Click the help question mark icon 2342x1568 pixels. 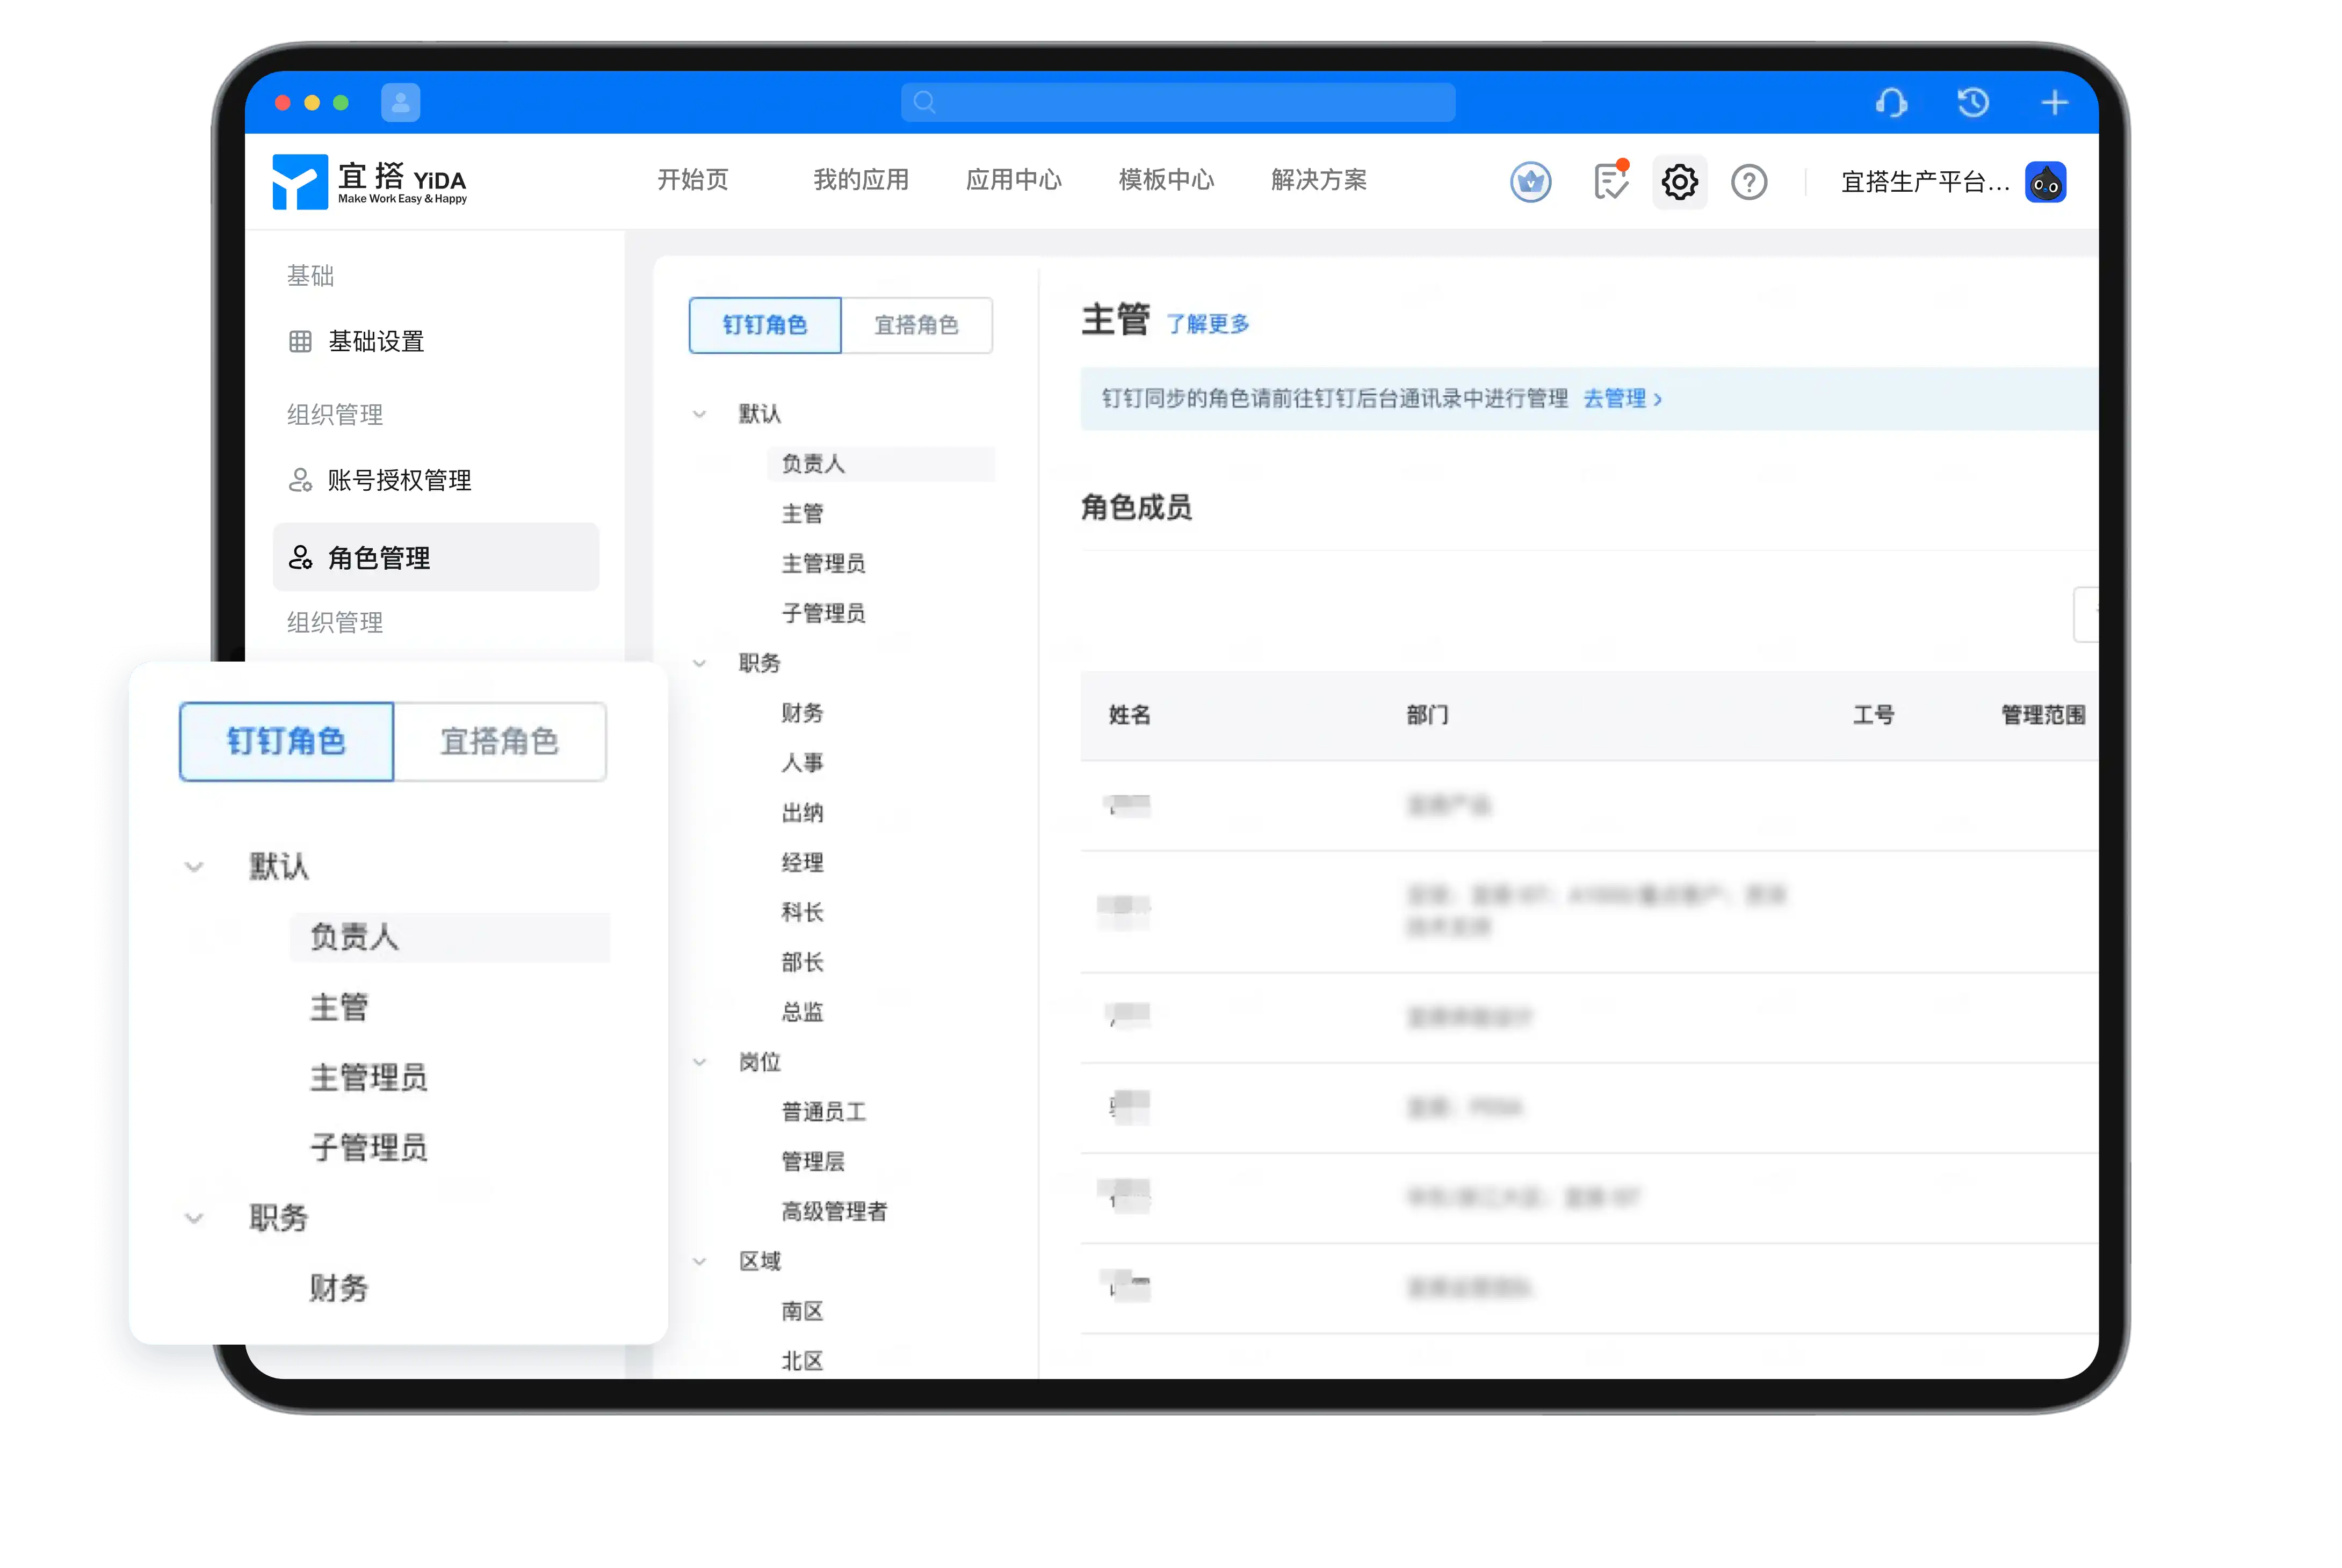tap(1749, 182)
